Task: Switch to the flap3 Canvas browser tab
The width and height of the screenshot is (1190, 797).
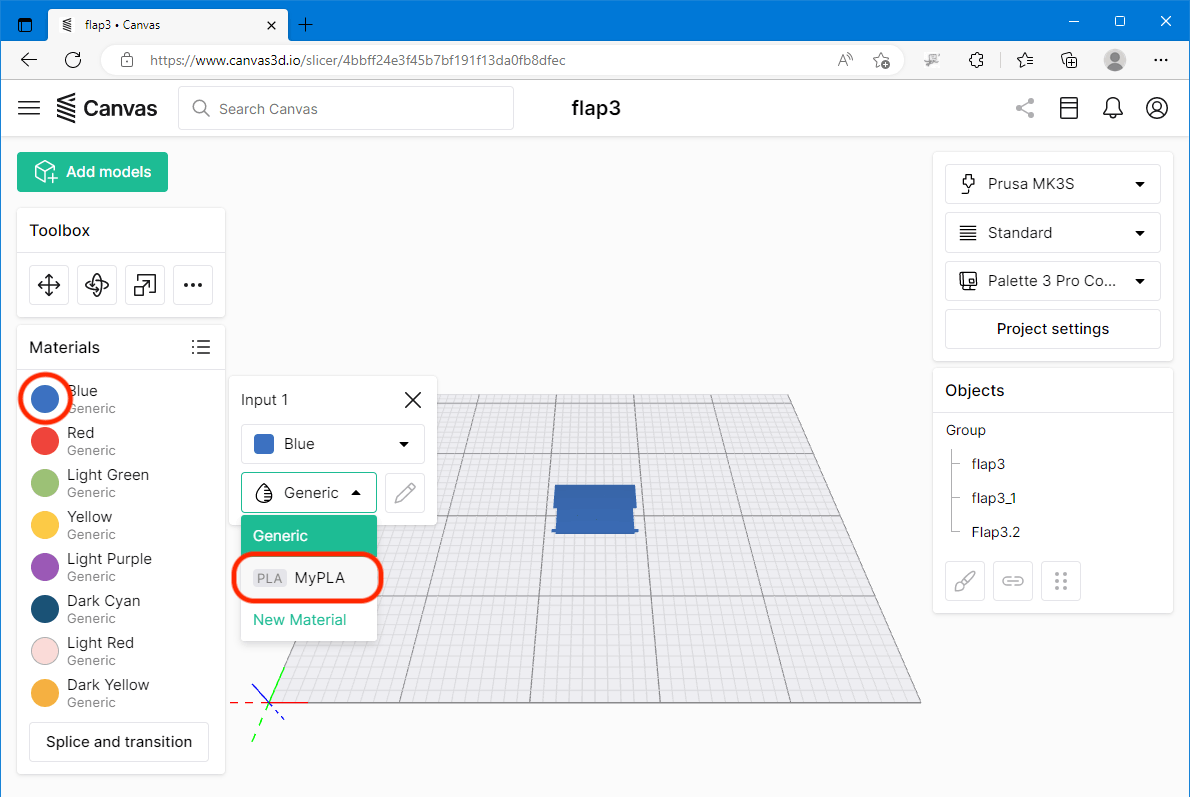Action: (168, 25)
